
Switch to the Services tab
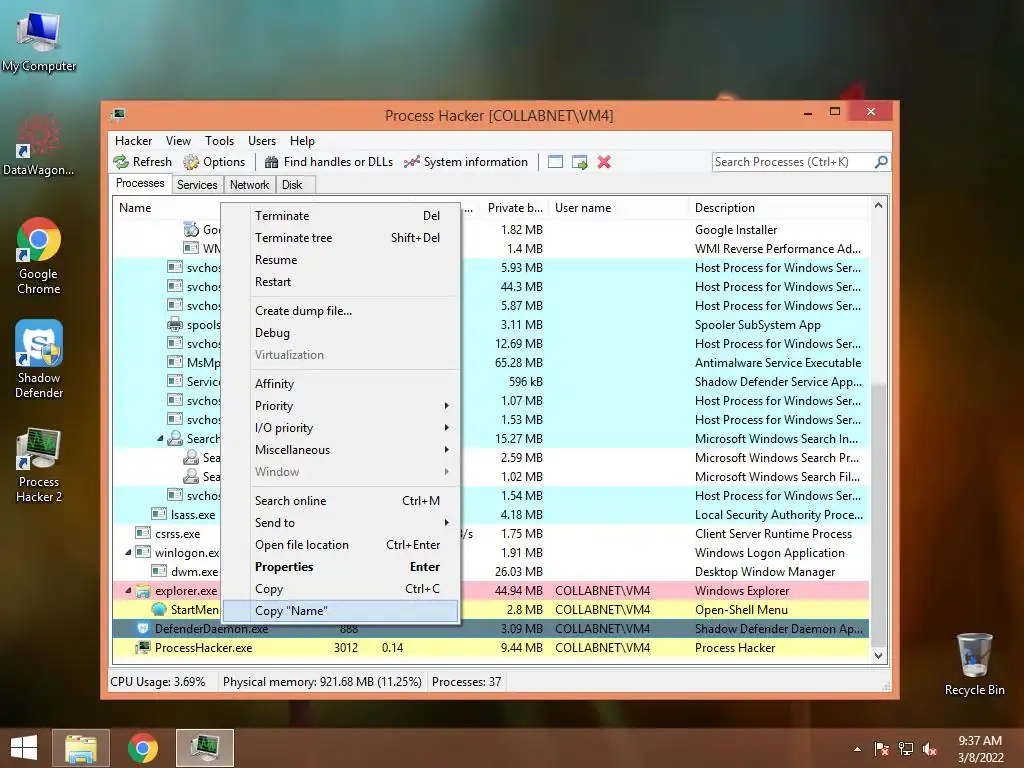[197, 185]
